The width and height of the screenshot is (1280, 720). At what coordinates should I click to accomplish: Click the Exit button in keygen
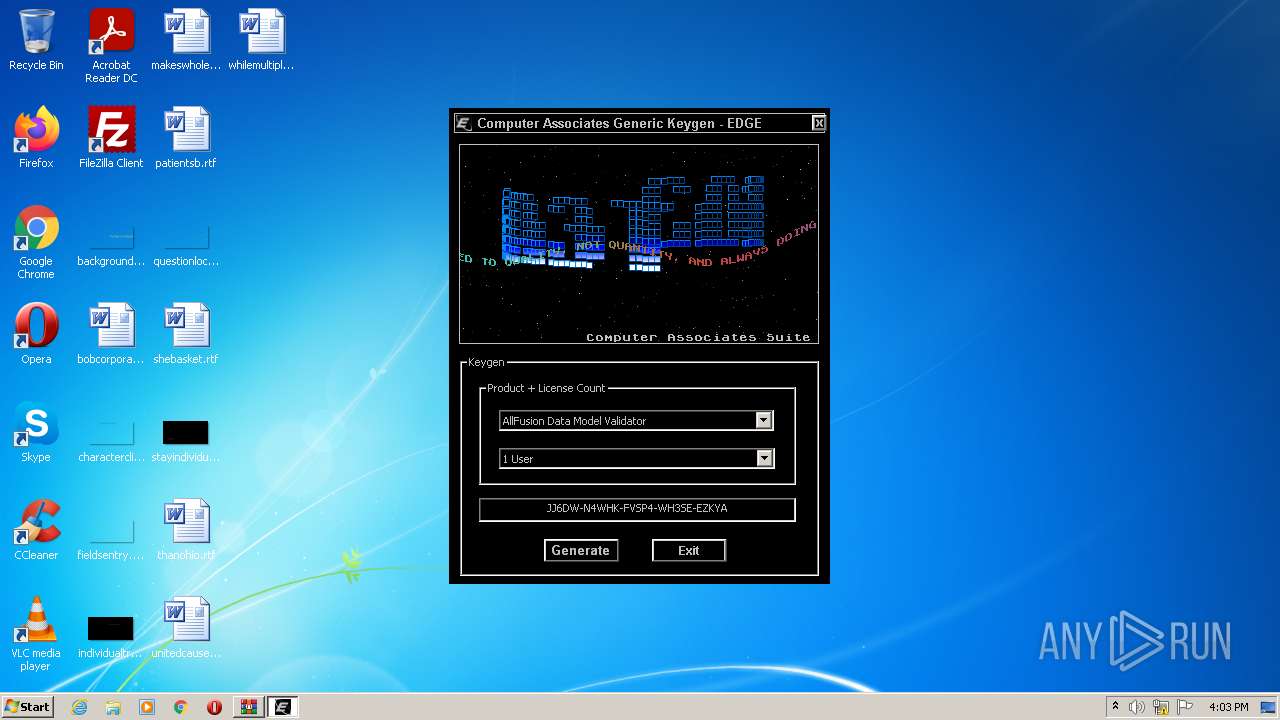click(689, 550)
